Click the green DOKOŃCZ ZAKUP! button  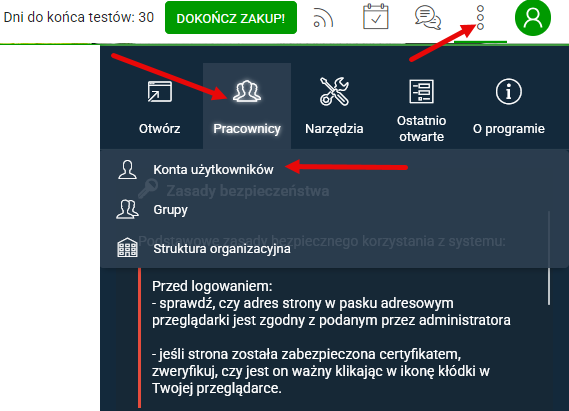point(231,18)
